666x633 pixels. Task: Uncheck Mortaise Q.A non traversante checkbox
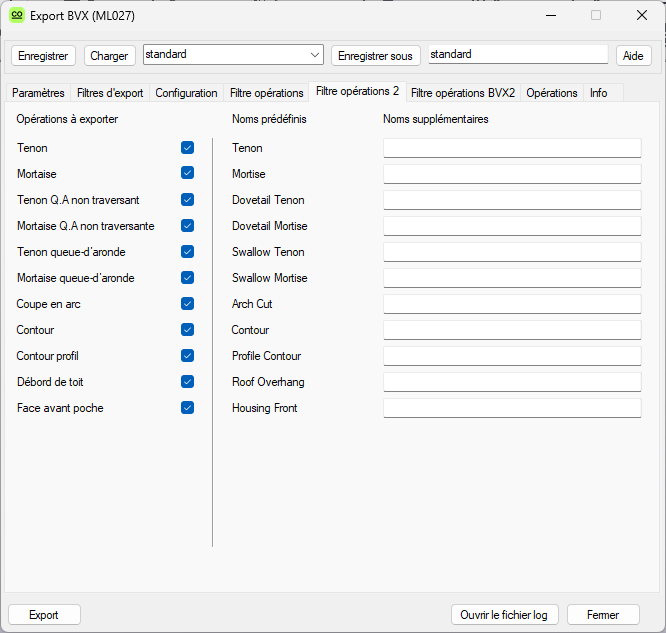pos(187,226)
